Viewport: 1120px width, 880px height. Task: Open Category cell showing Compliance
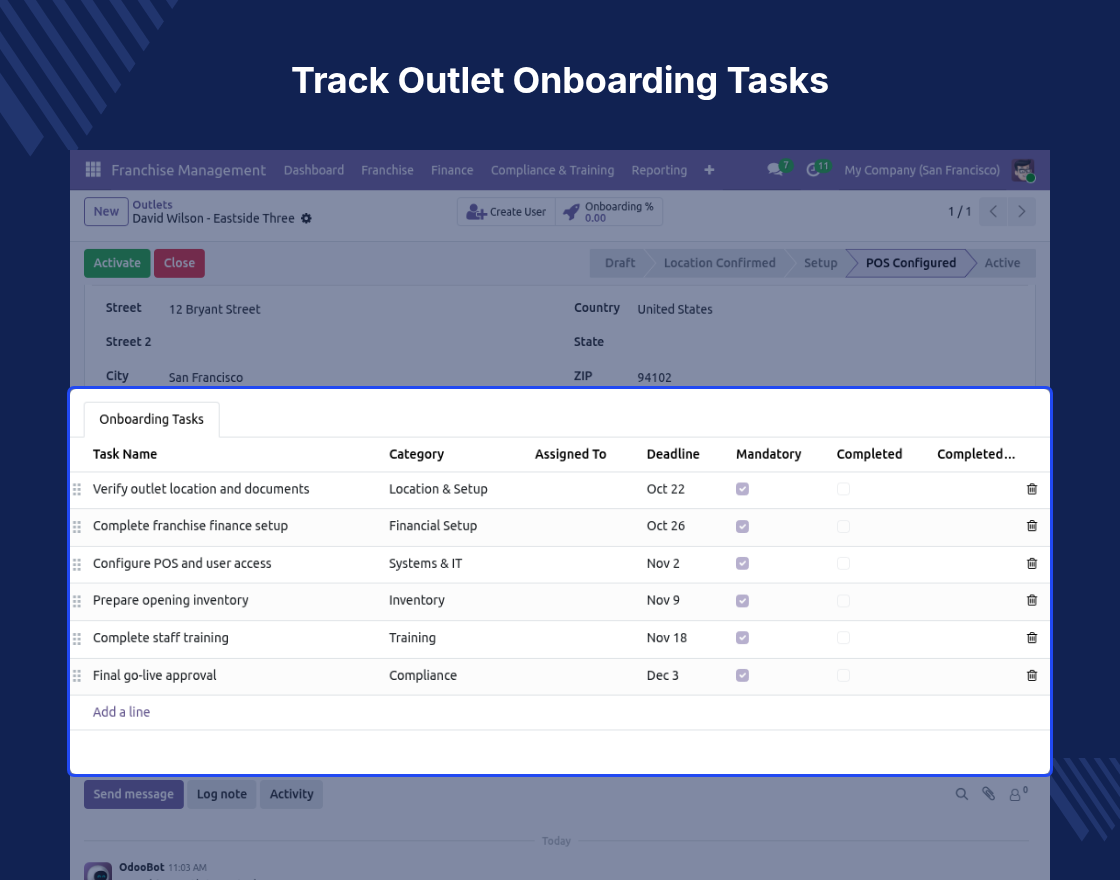423,675
